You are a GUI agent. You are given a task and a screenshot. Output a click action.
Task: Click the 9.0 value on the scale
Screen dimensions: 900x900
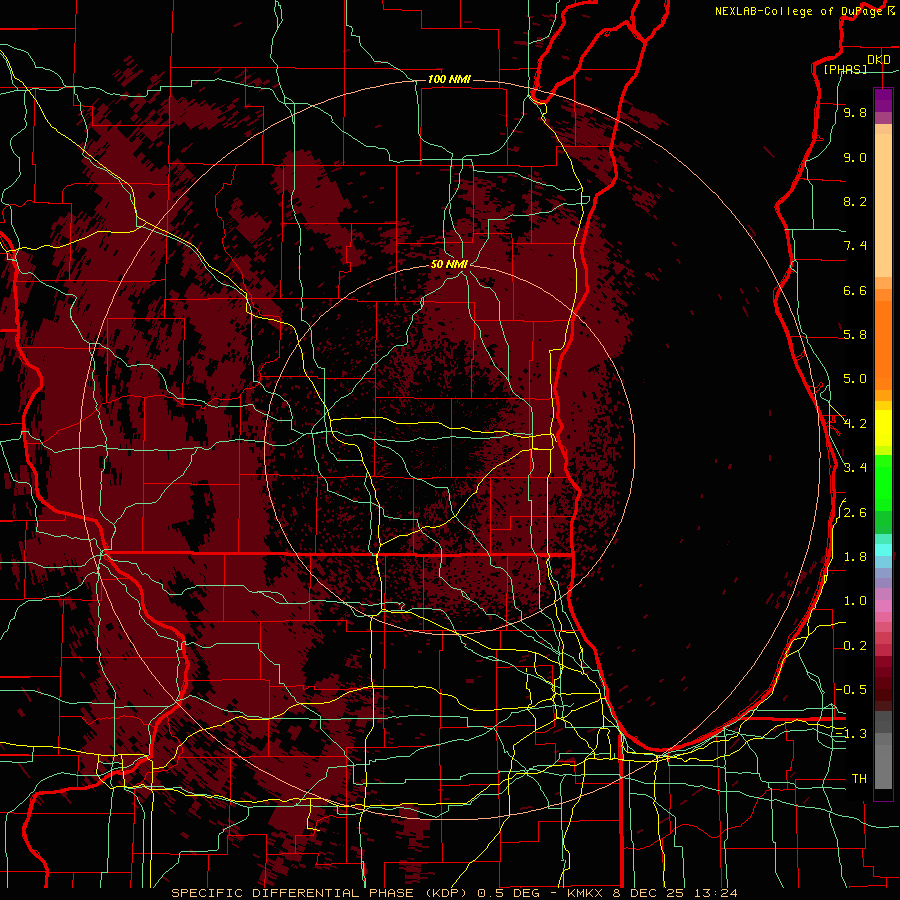855,157
